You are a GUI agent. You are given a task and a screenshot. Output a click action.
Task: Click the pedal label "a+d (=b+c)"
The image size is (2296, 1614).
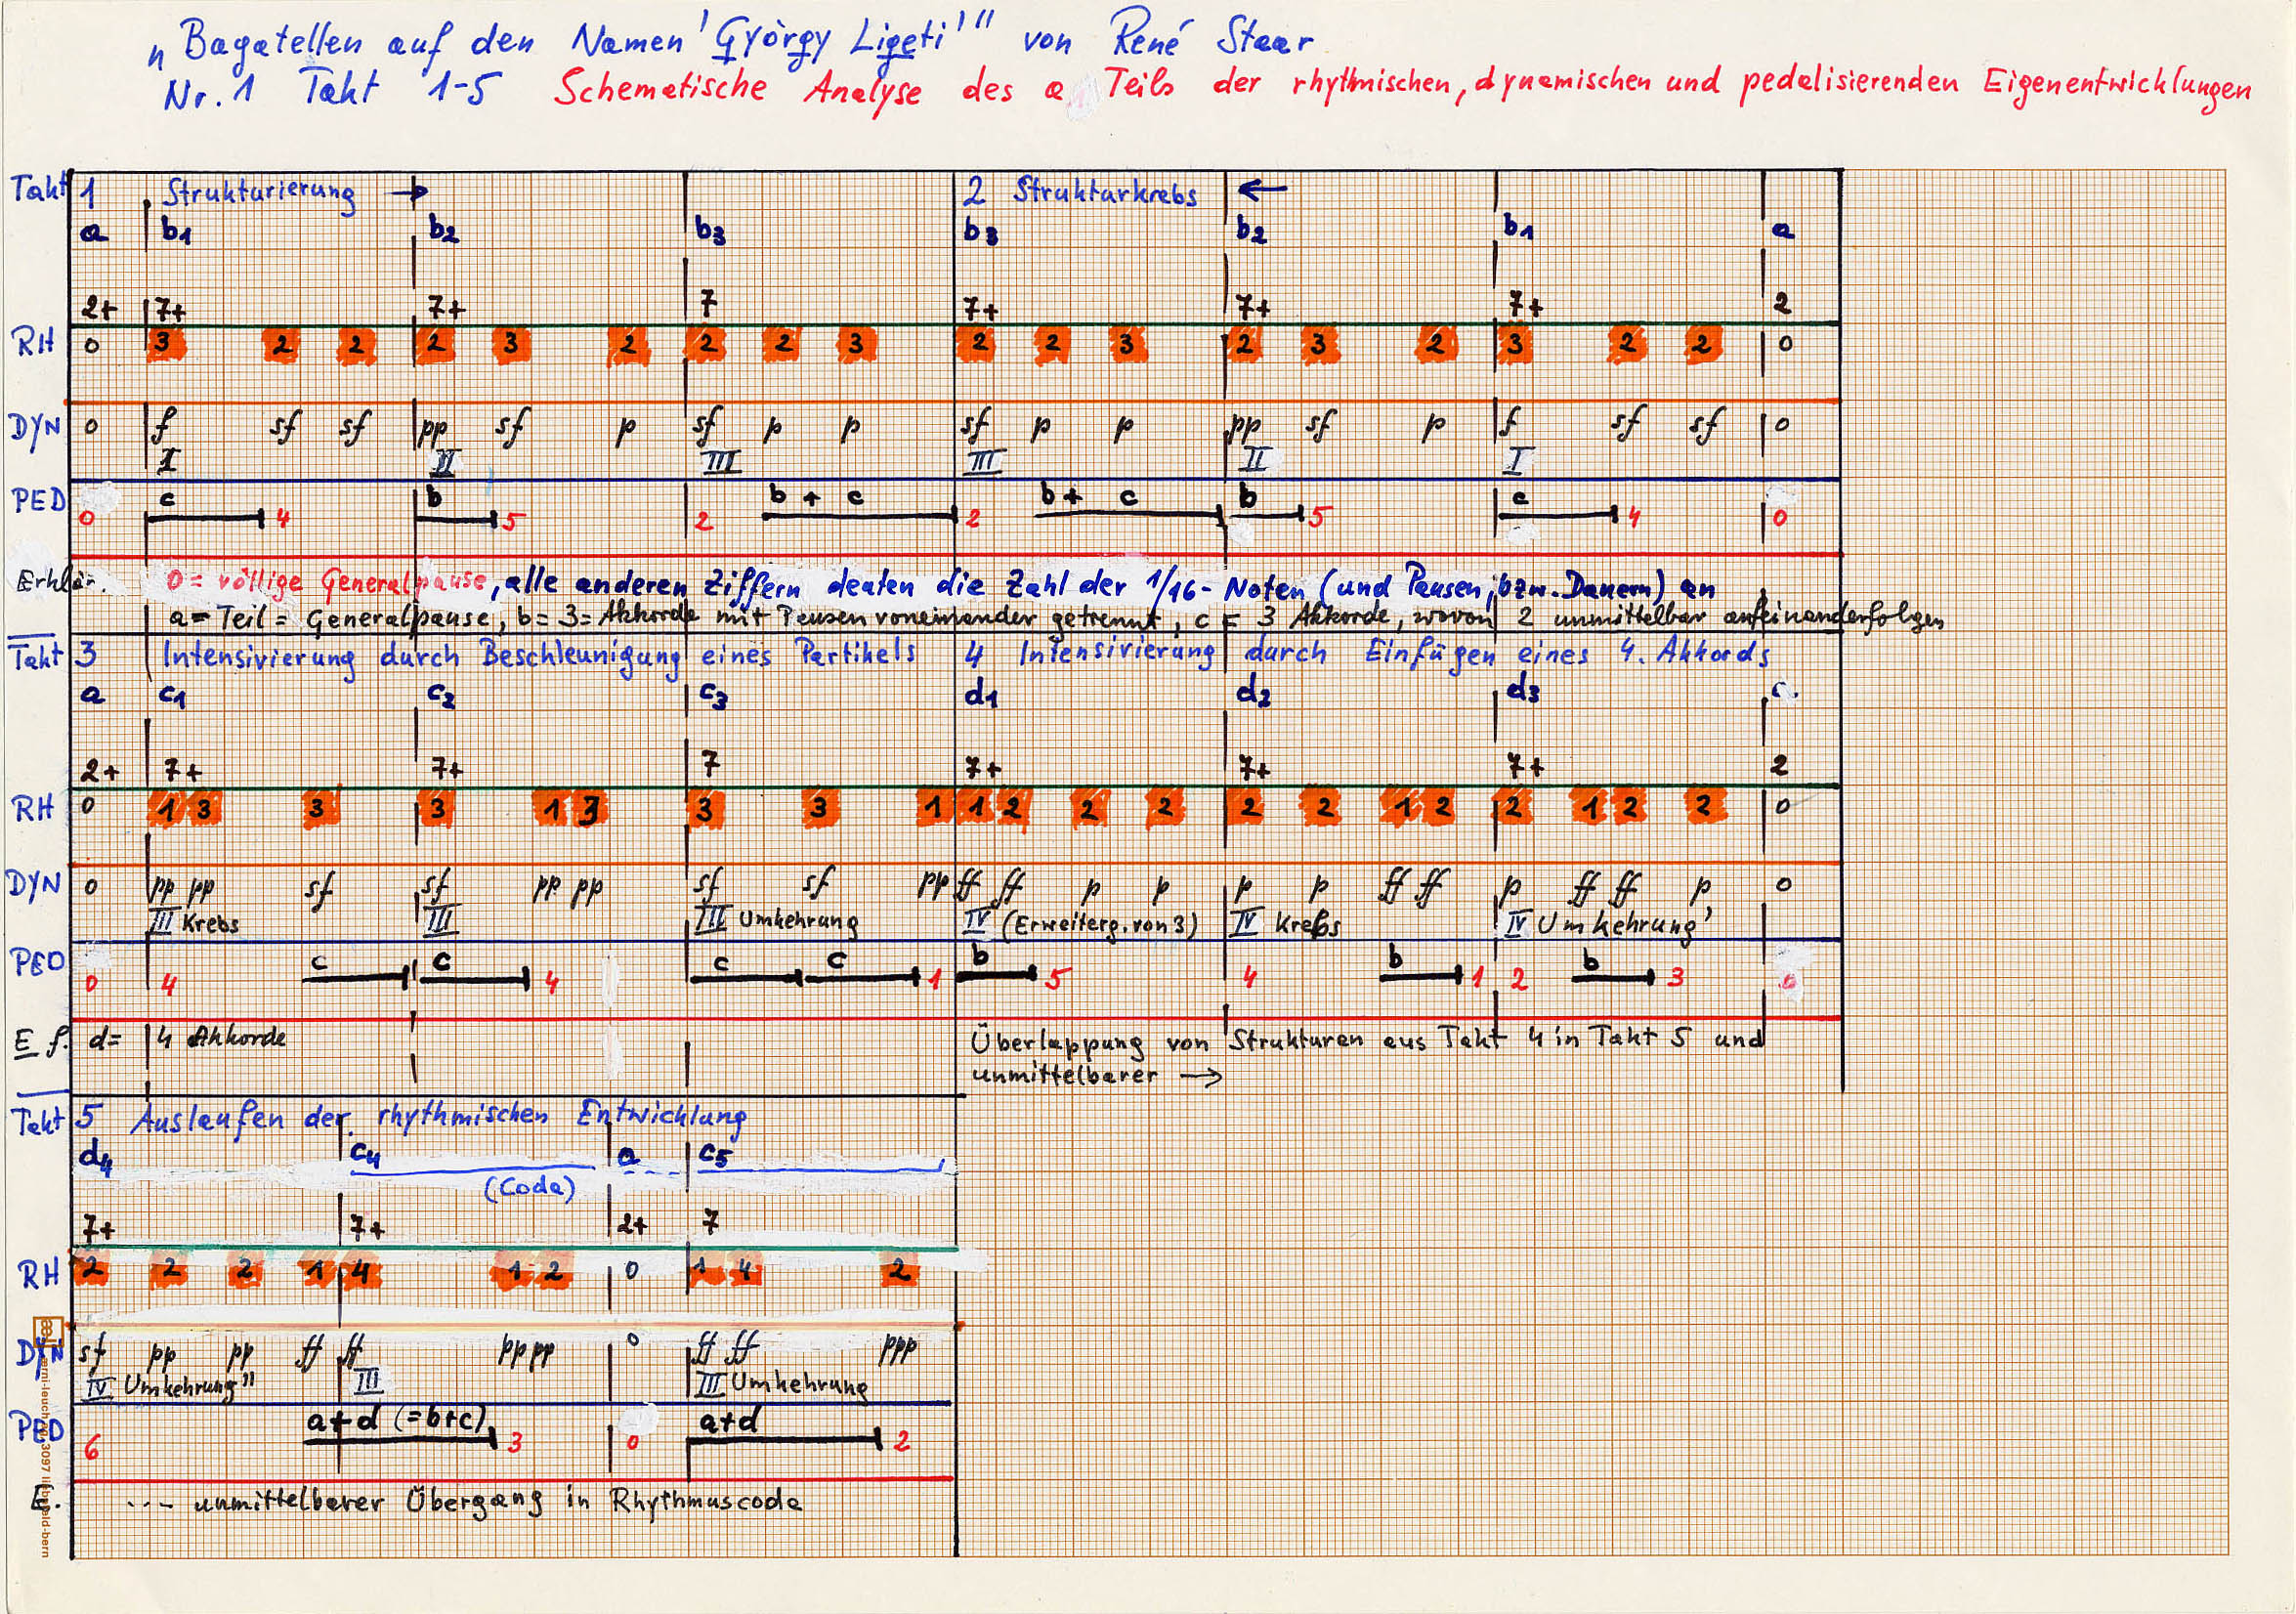[x=396, y=1419]
